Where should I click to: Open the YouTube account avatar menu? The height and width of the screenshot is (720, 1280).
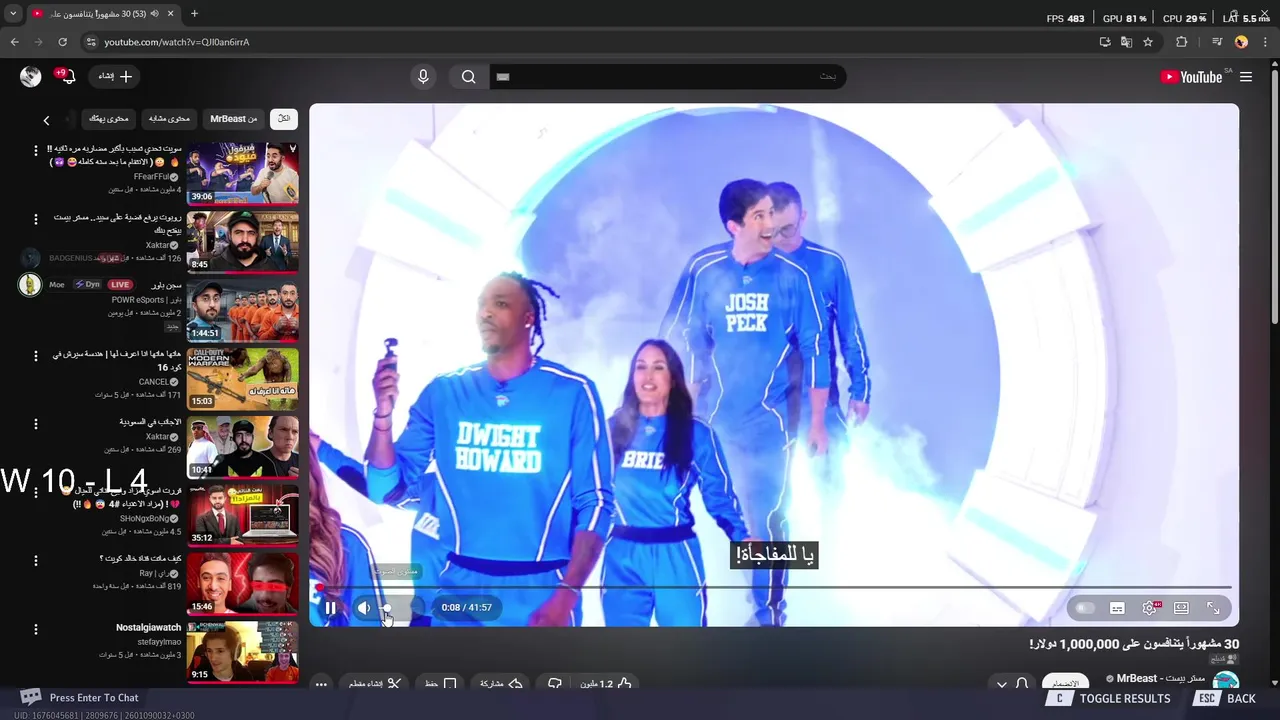coord(31,76)
